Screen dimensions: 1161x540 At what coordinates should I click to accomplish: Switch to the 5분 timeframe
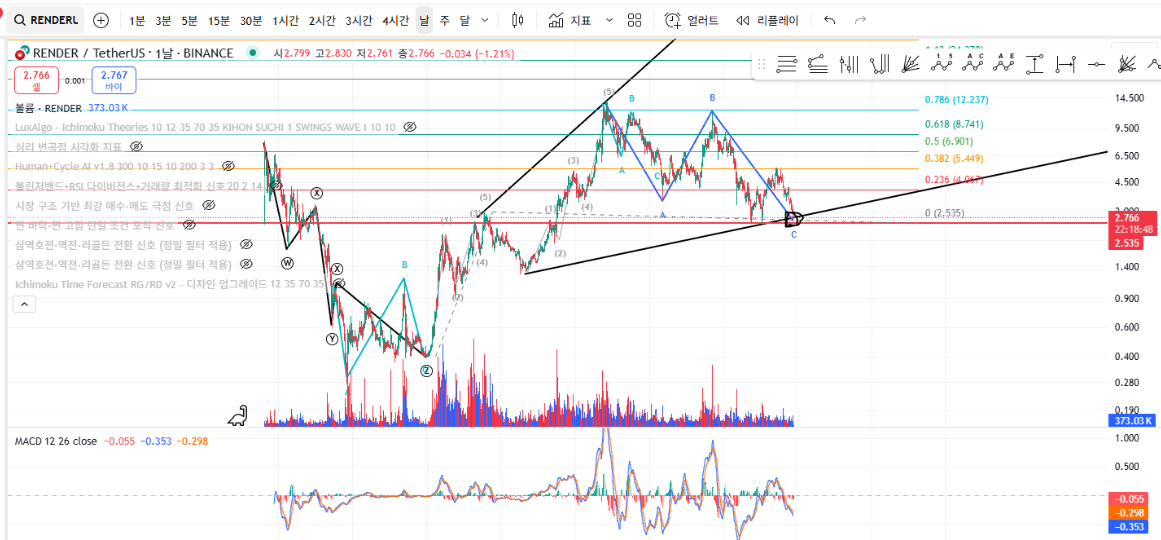pyautogui.click(x=190, y=20)
